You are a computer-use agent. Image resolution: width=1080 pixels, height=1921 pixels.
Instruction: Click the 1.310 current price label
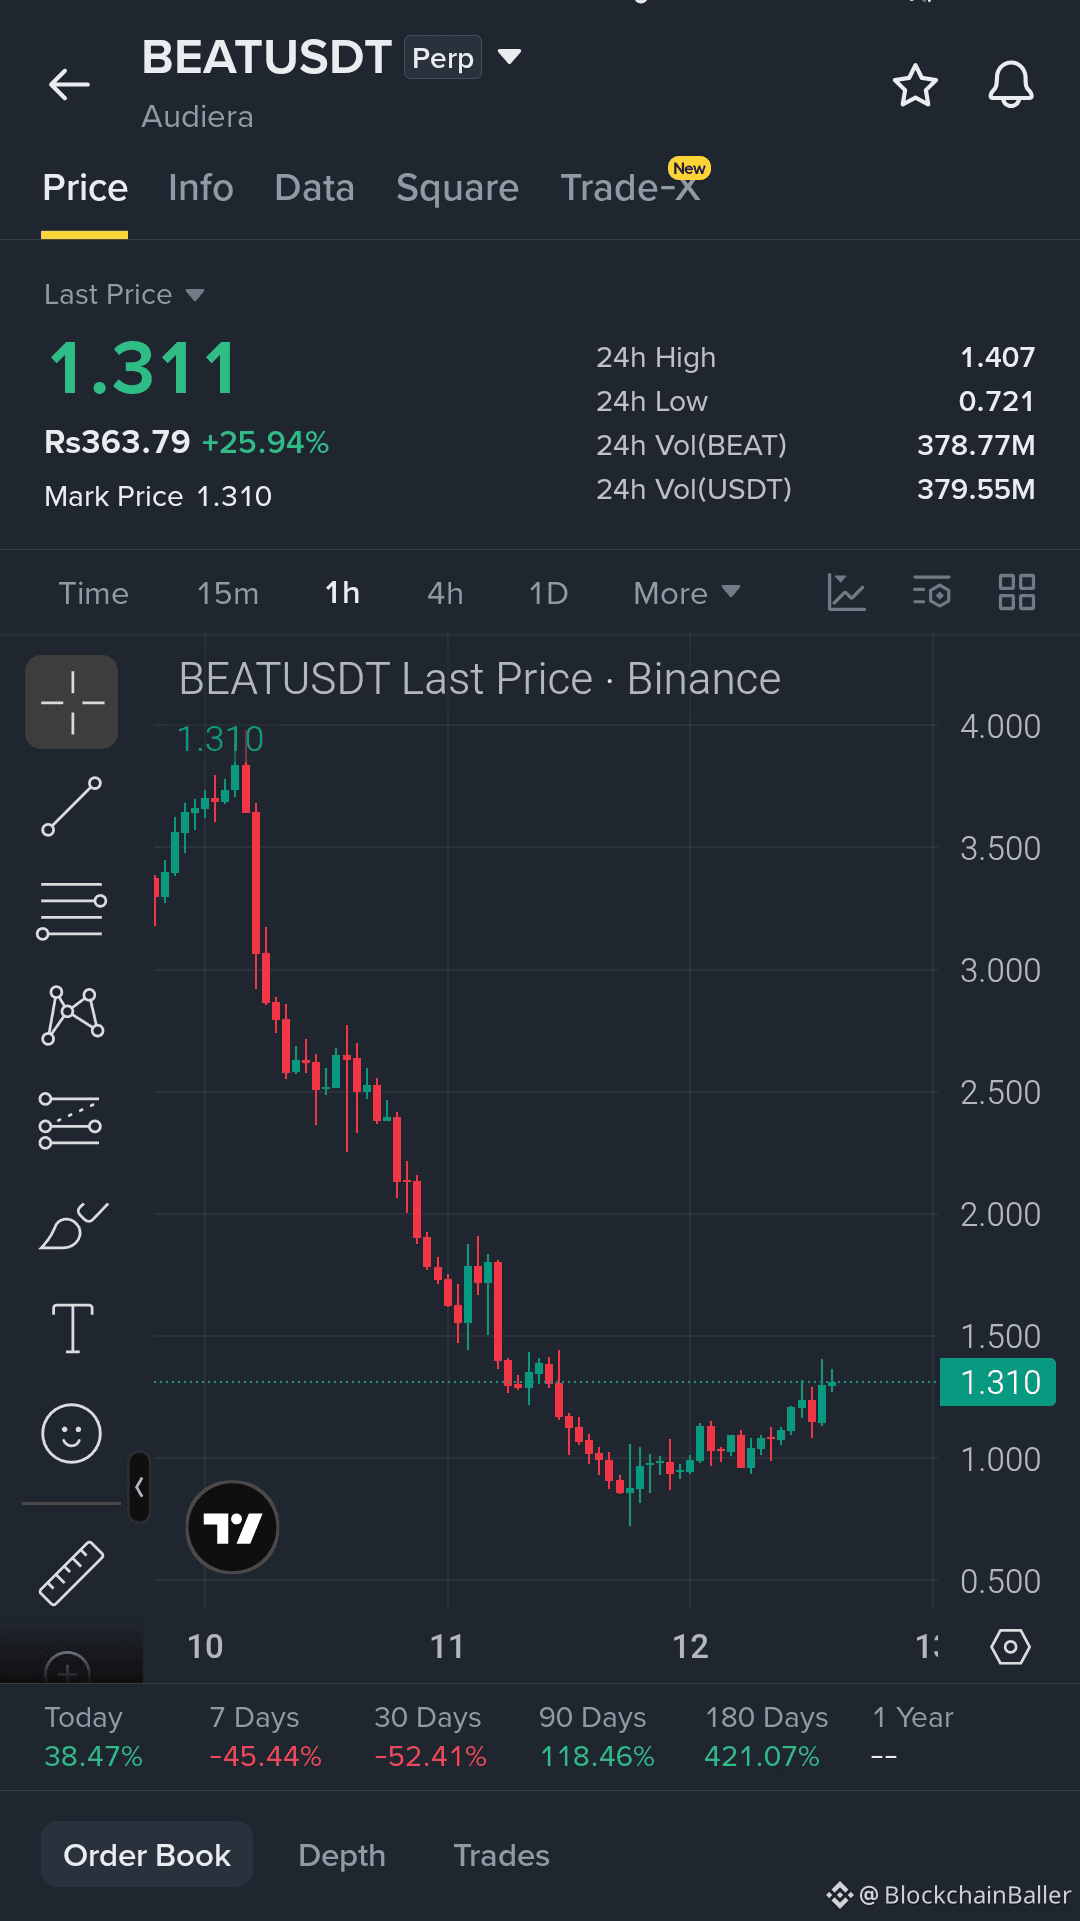pyautogui.click(x=998, y=1382)
